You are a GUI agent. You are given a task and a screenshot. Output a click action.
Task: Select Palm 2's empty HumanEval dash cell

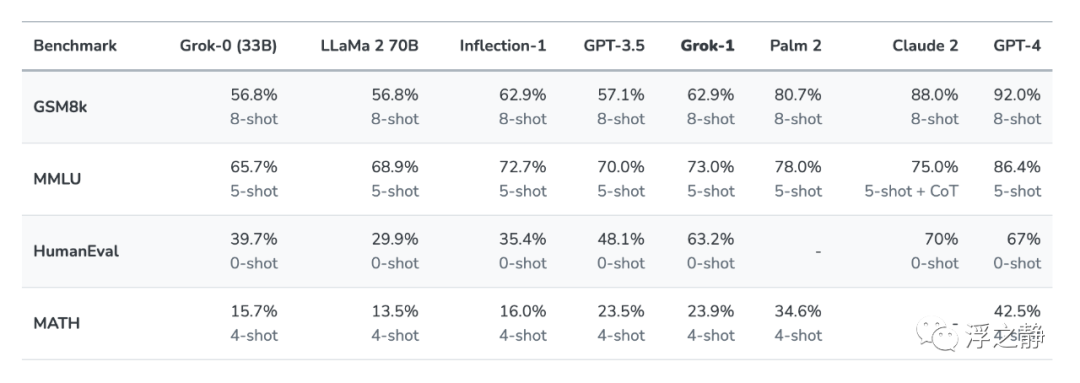[x=818, y=252]
